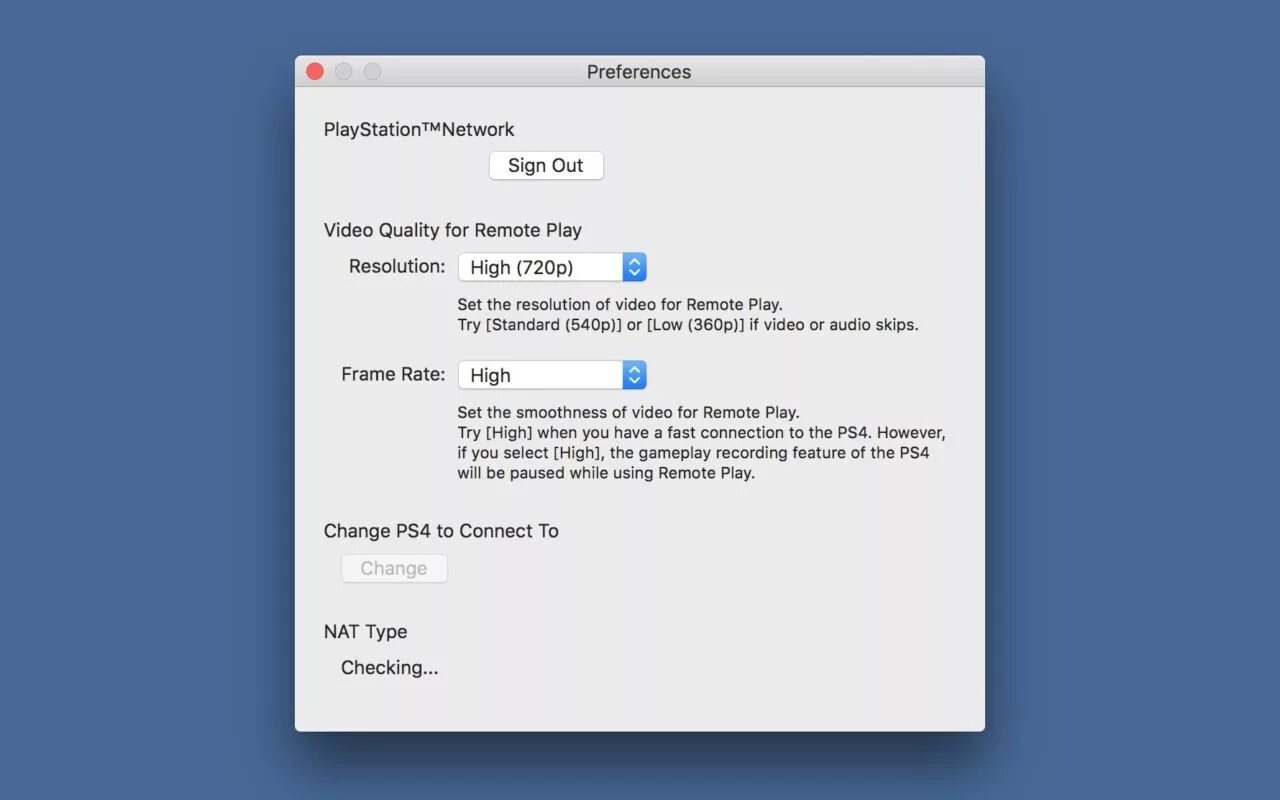Click the 'will be paused while using Remote Play' line

pos(606,473)
